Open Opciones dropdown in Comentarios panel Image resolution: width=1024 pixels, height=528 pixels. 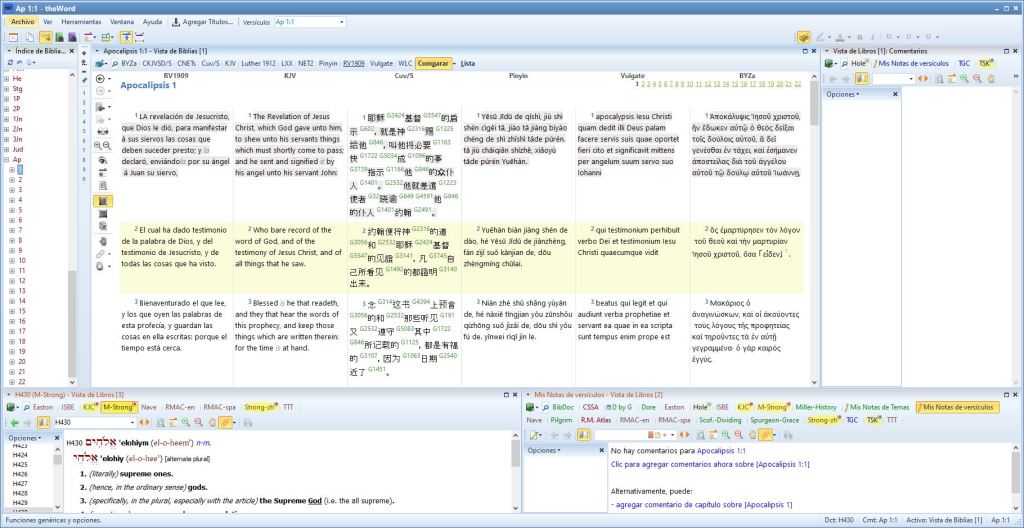coord(845,94)
